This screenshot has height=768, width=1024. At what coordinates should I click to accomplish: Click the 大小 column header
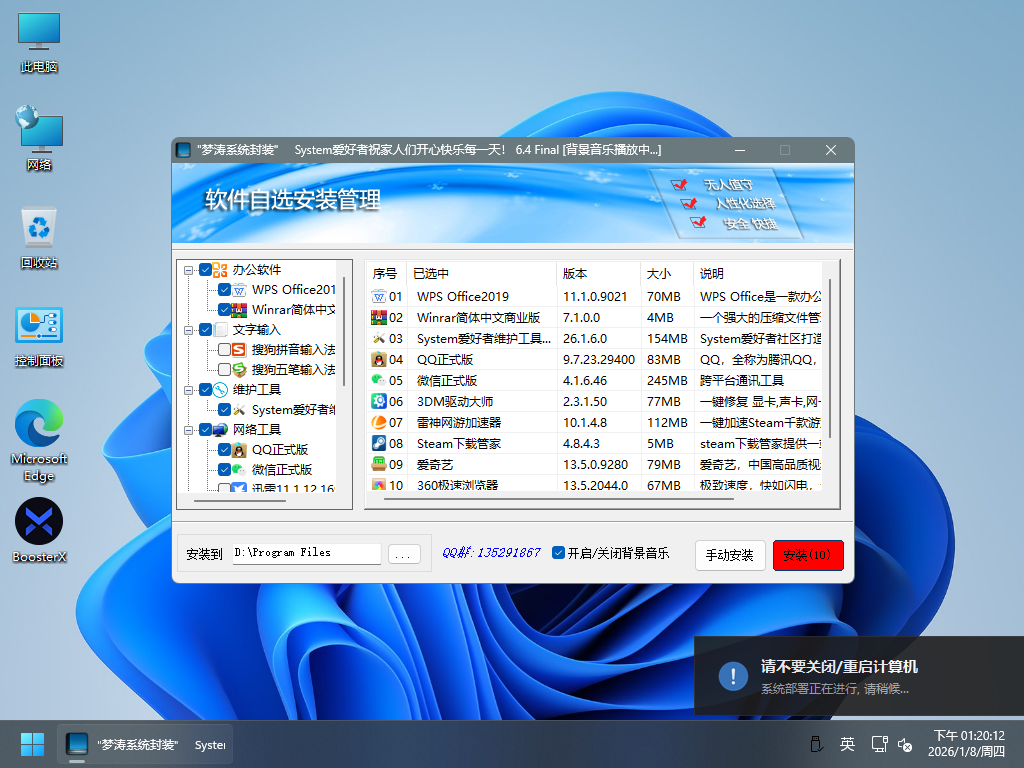(666, 273)
